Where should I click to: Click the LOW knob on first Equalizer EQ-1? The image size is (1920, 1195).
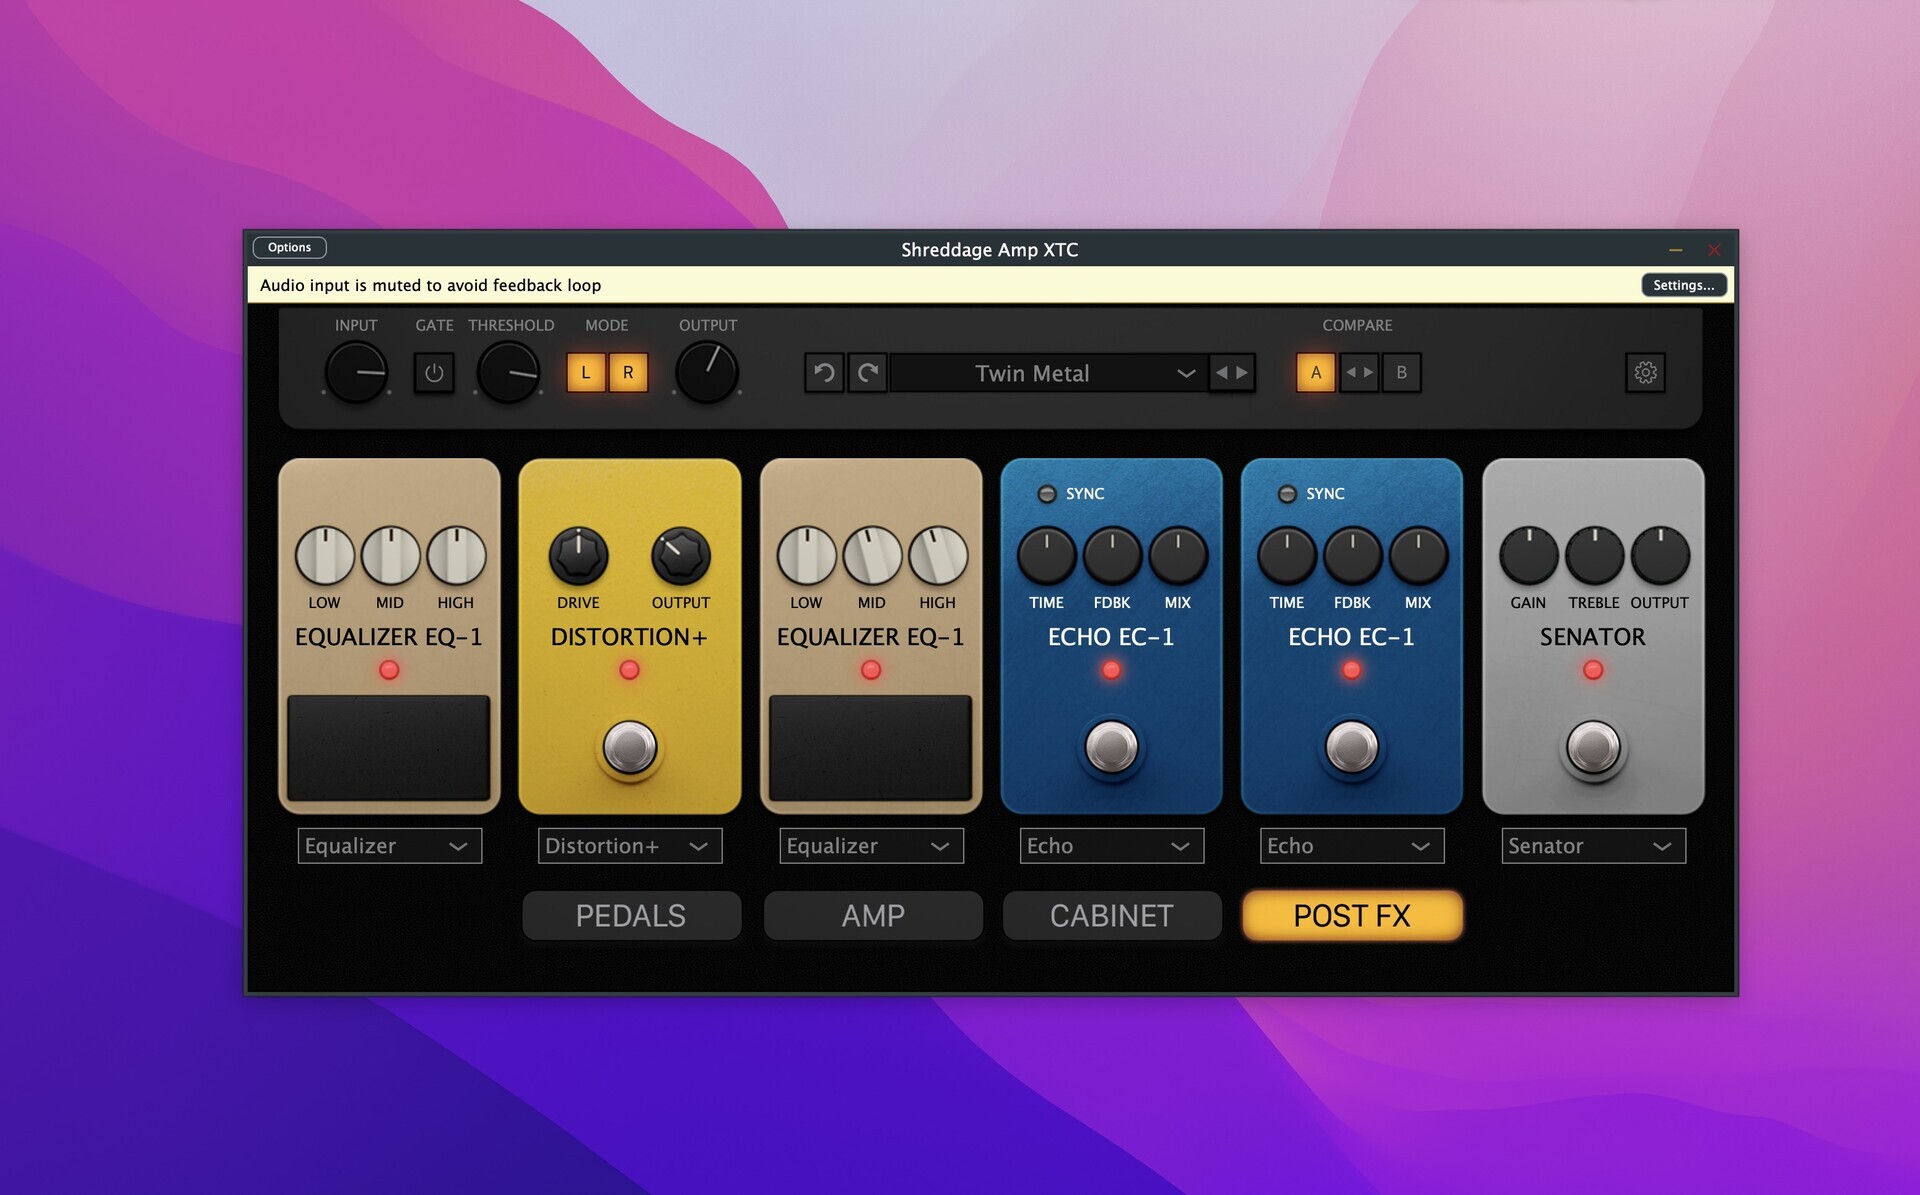click(325, 556)
